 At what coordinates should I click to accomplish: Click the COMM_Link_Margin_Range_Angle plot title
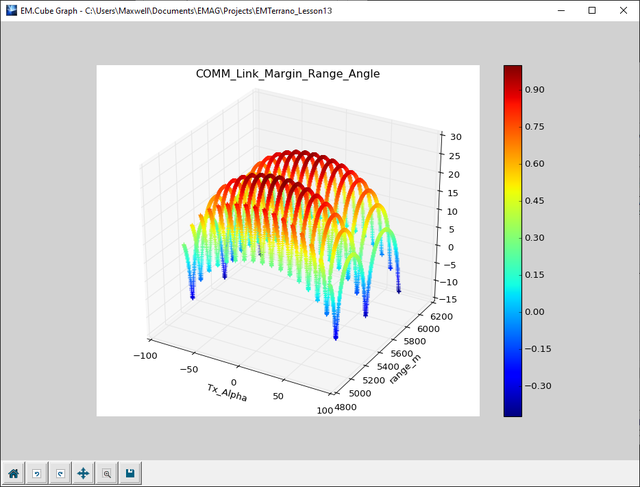click(x=287, y=74)
